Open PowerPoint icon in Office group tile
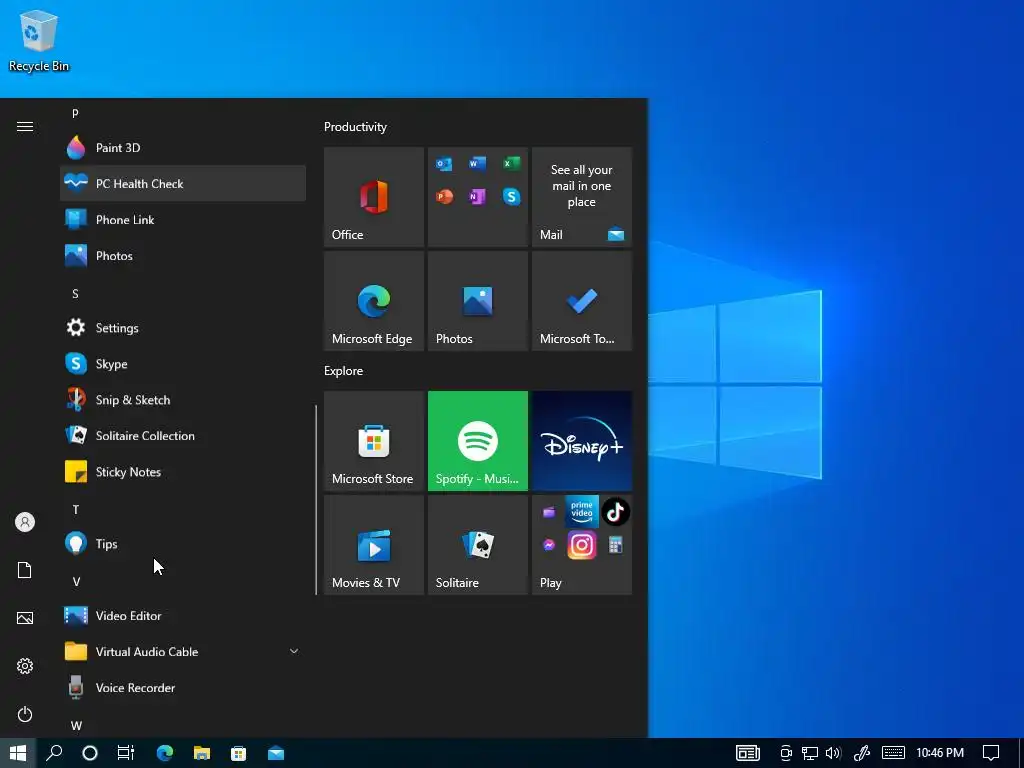Image resolution: width=1024 pixels, height=768 pixels. pos(444,196)
